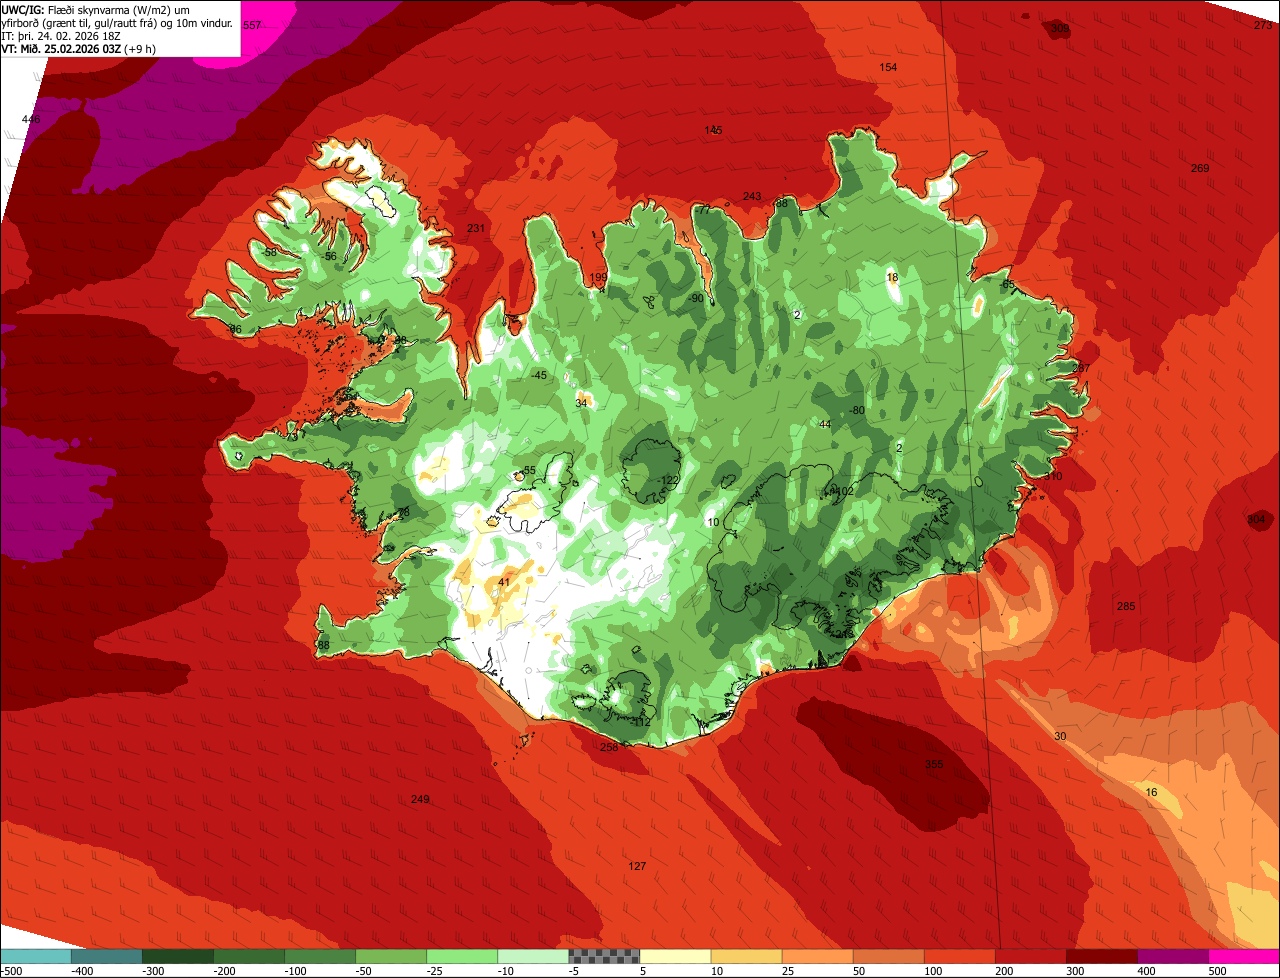Click the '199' value in the fjord
Image resolution: width=1280 pixels, height=978 pixels.
[598, 277]
